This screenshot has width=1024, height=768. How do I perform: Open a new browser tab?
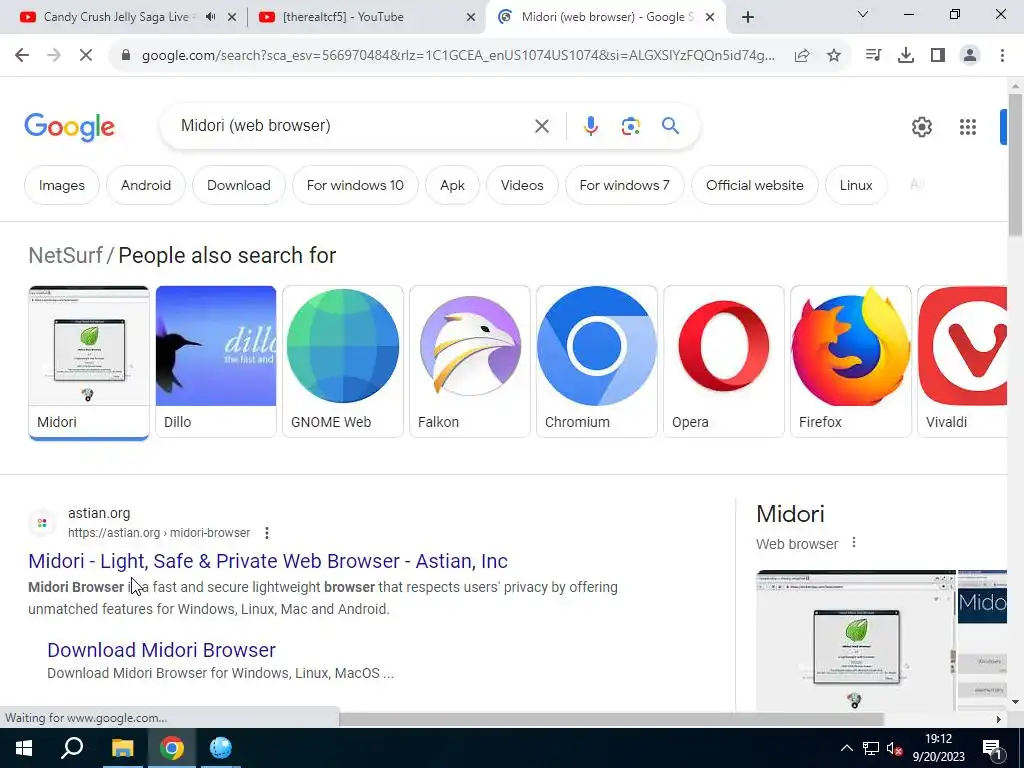pyautogui.click(x=748, y=18)
